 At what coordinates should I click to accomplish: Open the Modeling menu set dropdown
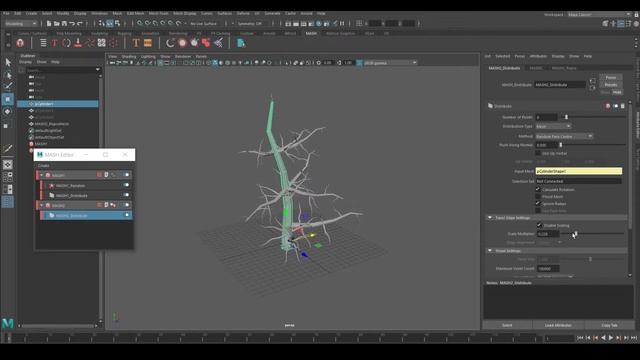tap(21, 24)
